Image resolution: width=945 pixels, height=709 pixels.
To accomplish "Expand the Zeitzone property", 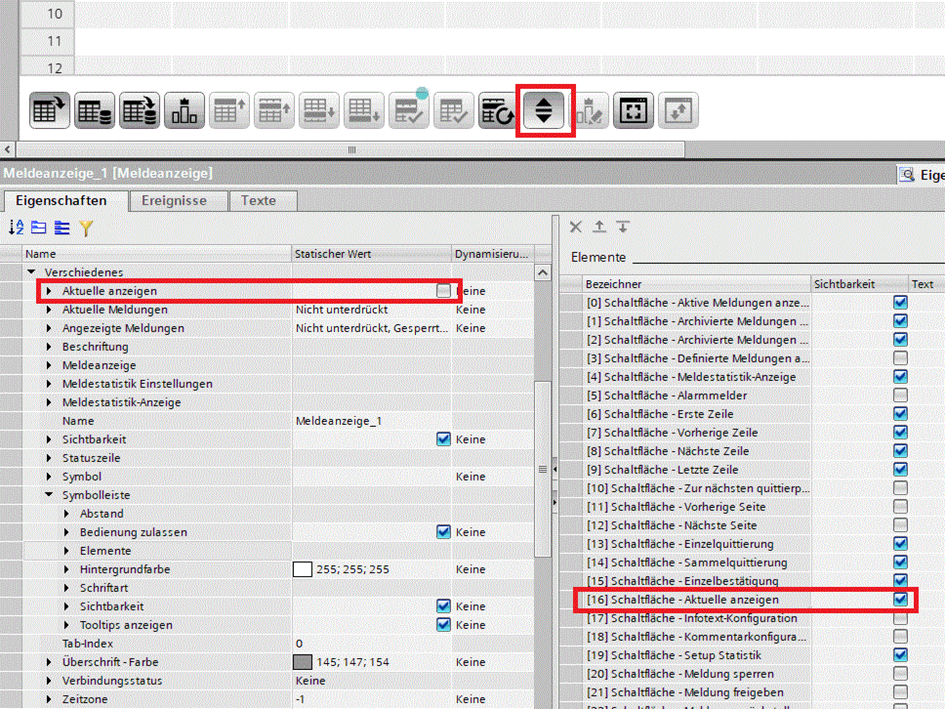I will [x=49, y=699].
